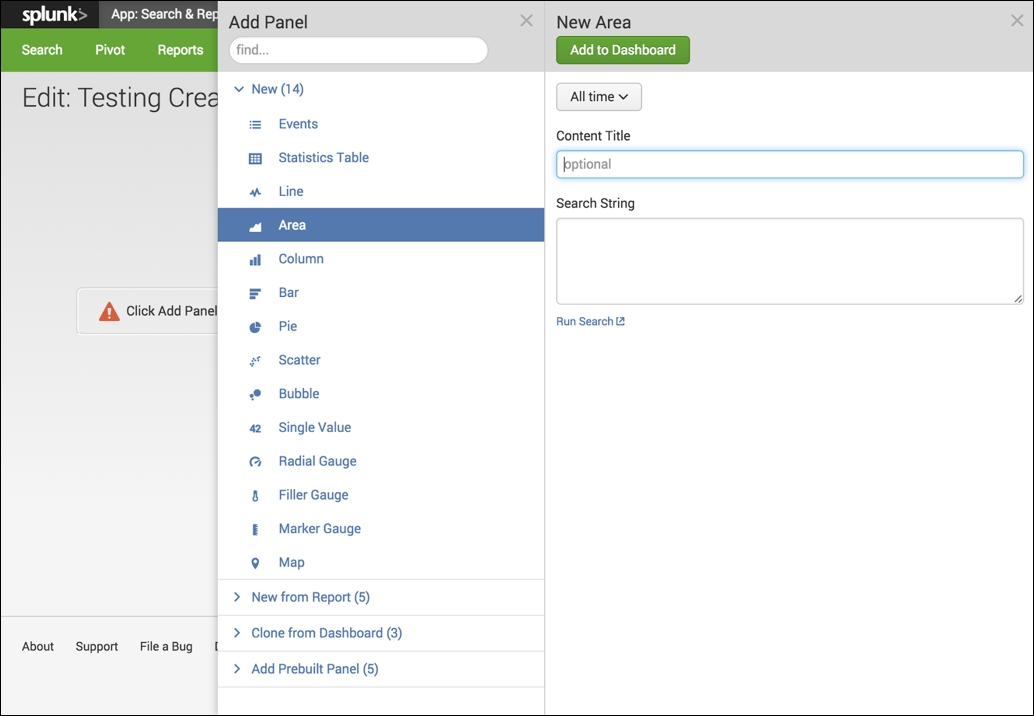This screenshot has width=1034, height=716.
Task: Click the Content Title input field
Action: 789,164
